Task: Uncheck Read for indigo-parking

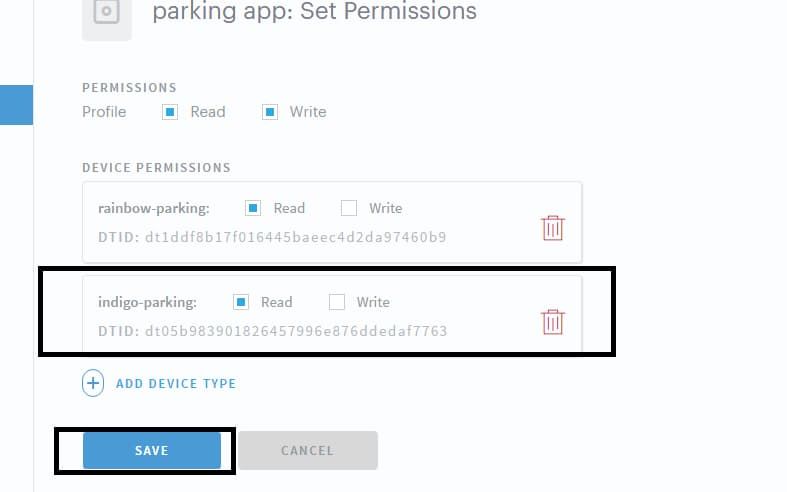Action: click(241, 302)
